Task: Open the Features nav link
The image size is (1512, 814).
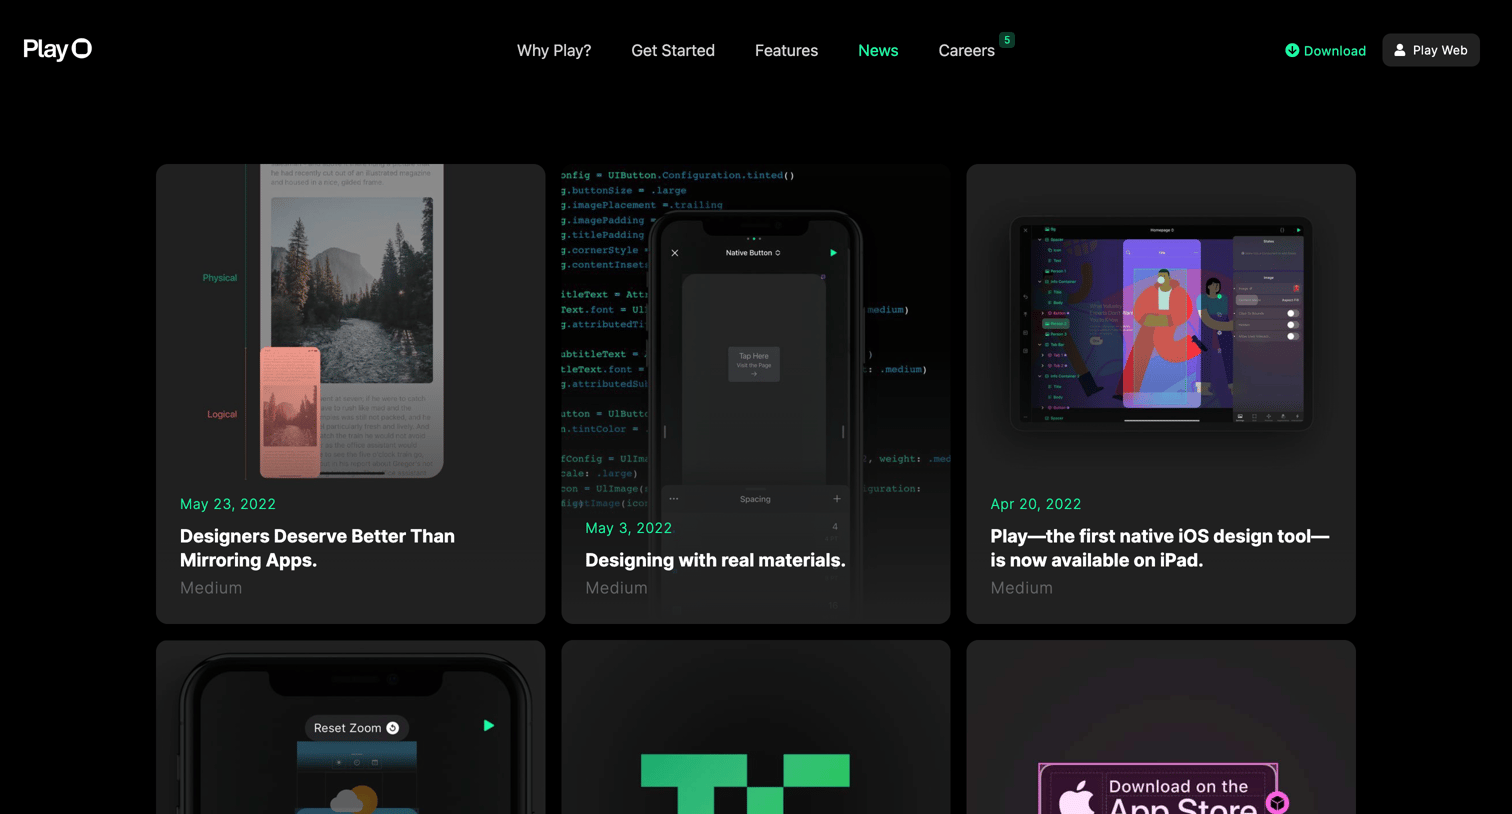Action: pyautogui.click(x=786, y=50)
